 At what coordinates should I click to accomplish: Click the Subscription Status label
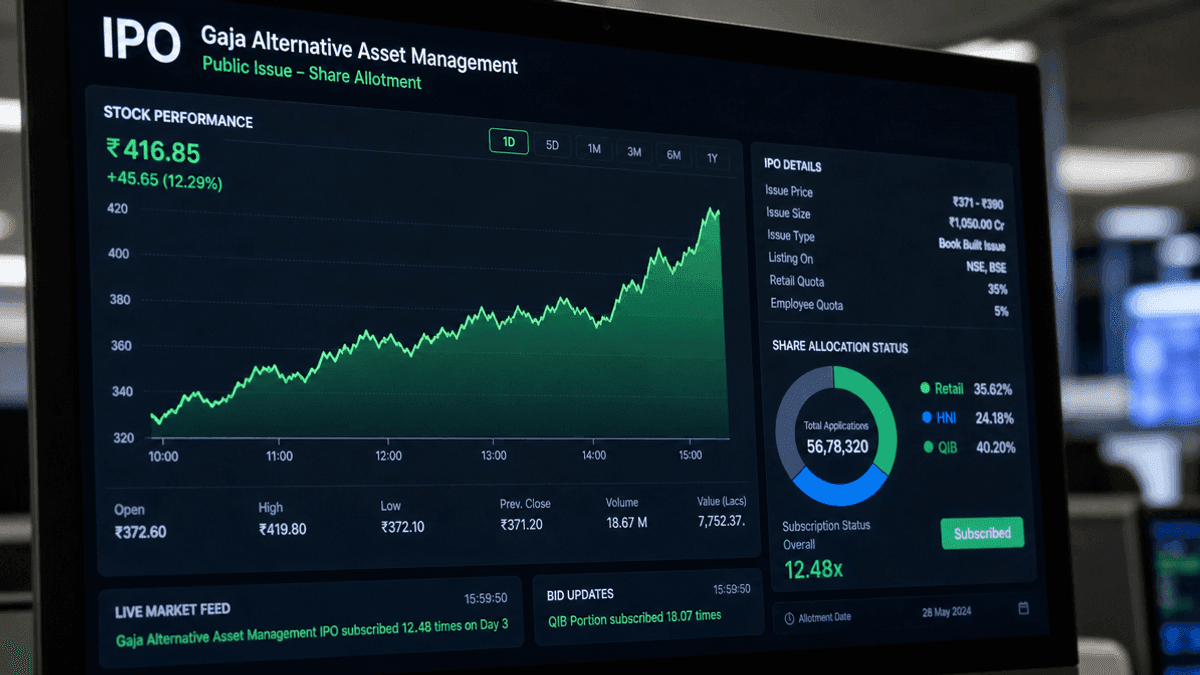click(826, 525)
